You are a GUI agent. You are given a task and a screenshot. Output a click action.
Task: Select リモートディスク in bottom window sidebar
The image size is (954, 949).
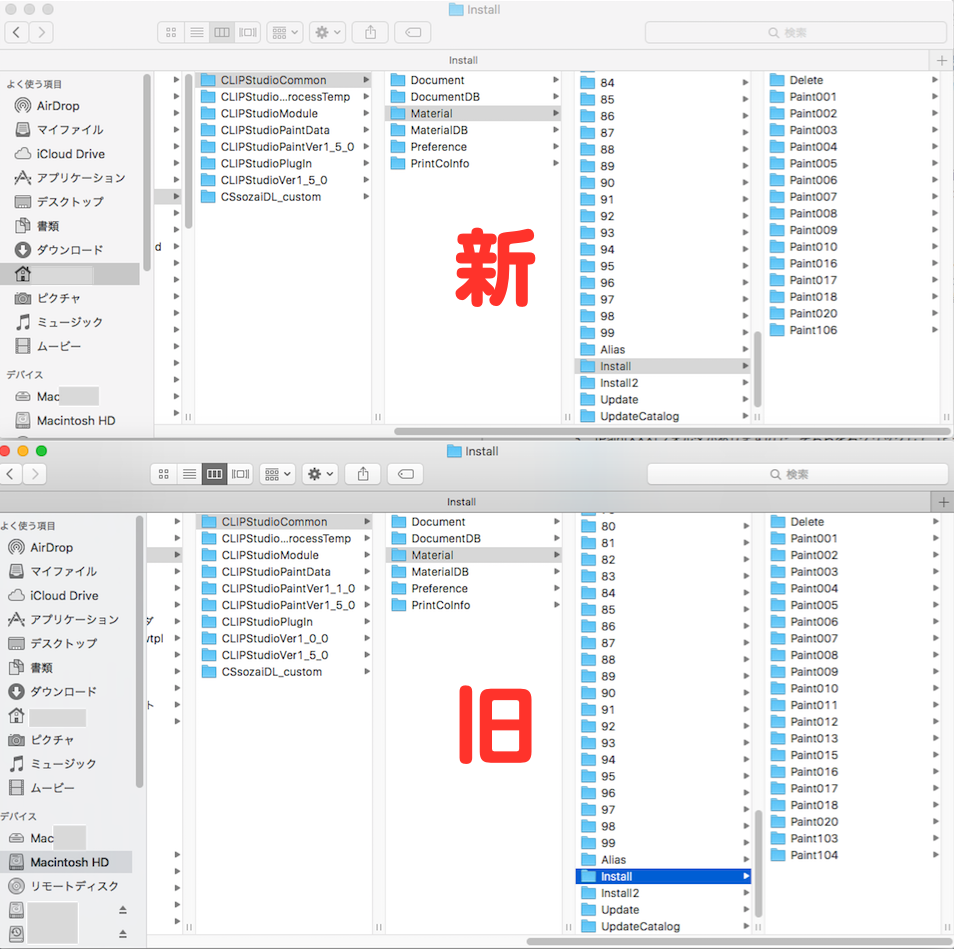pos(74,886)
